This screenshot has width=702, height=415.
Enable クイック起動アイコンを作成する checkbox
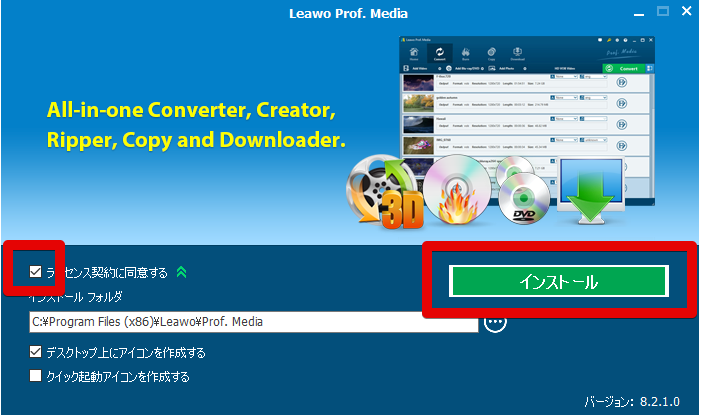[x=35, y=376]
